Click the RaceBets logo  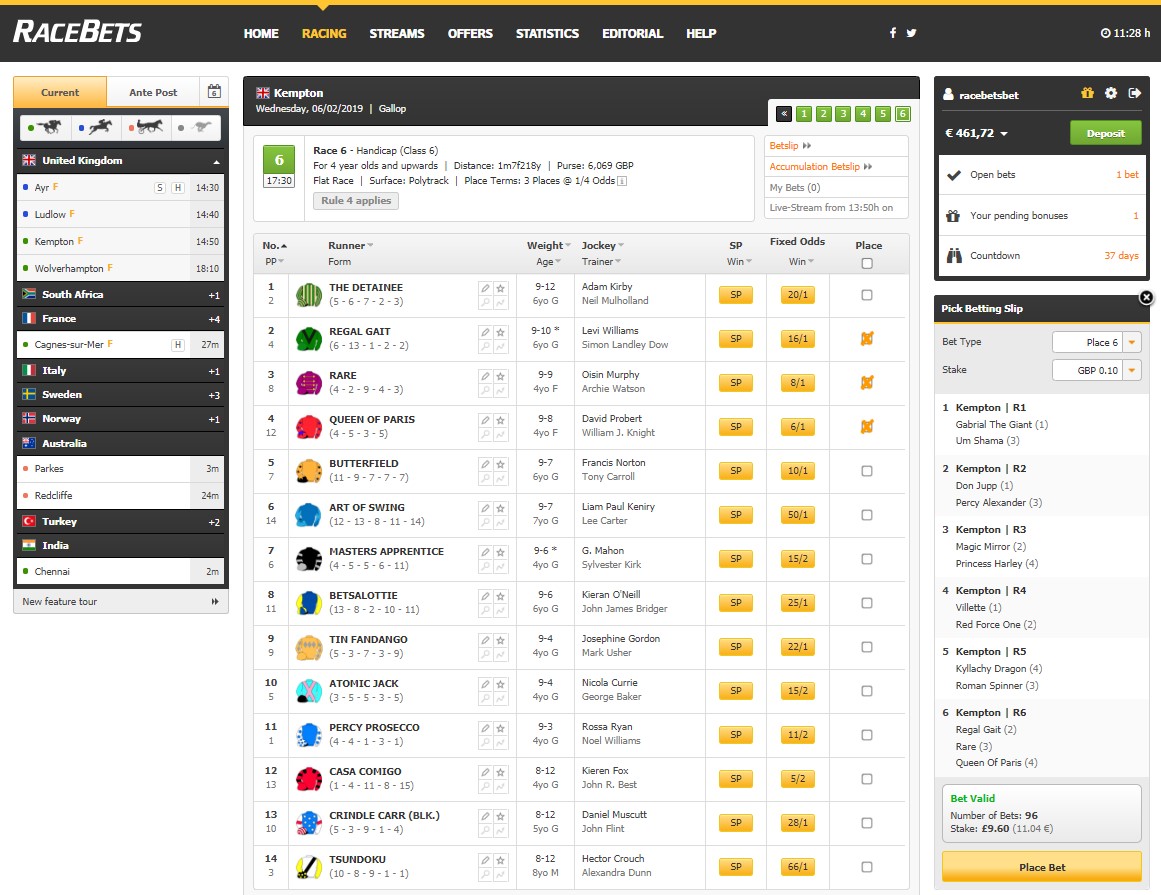pos(78,32)
